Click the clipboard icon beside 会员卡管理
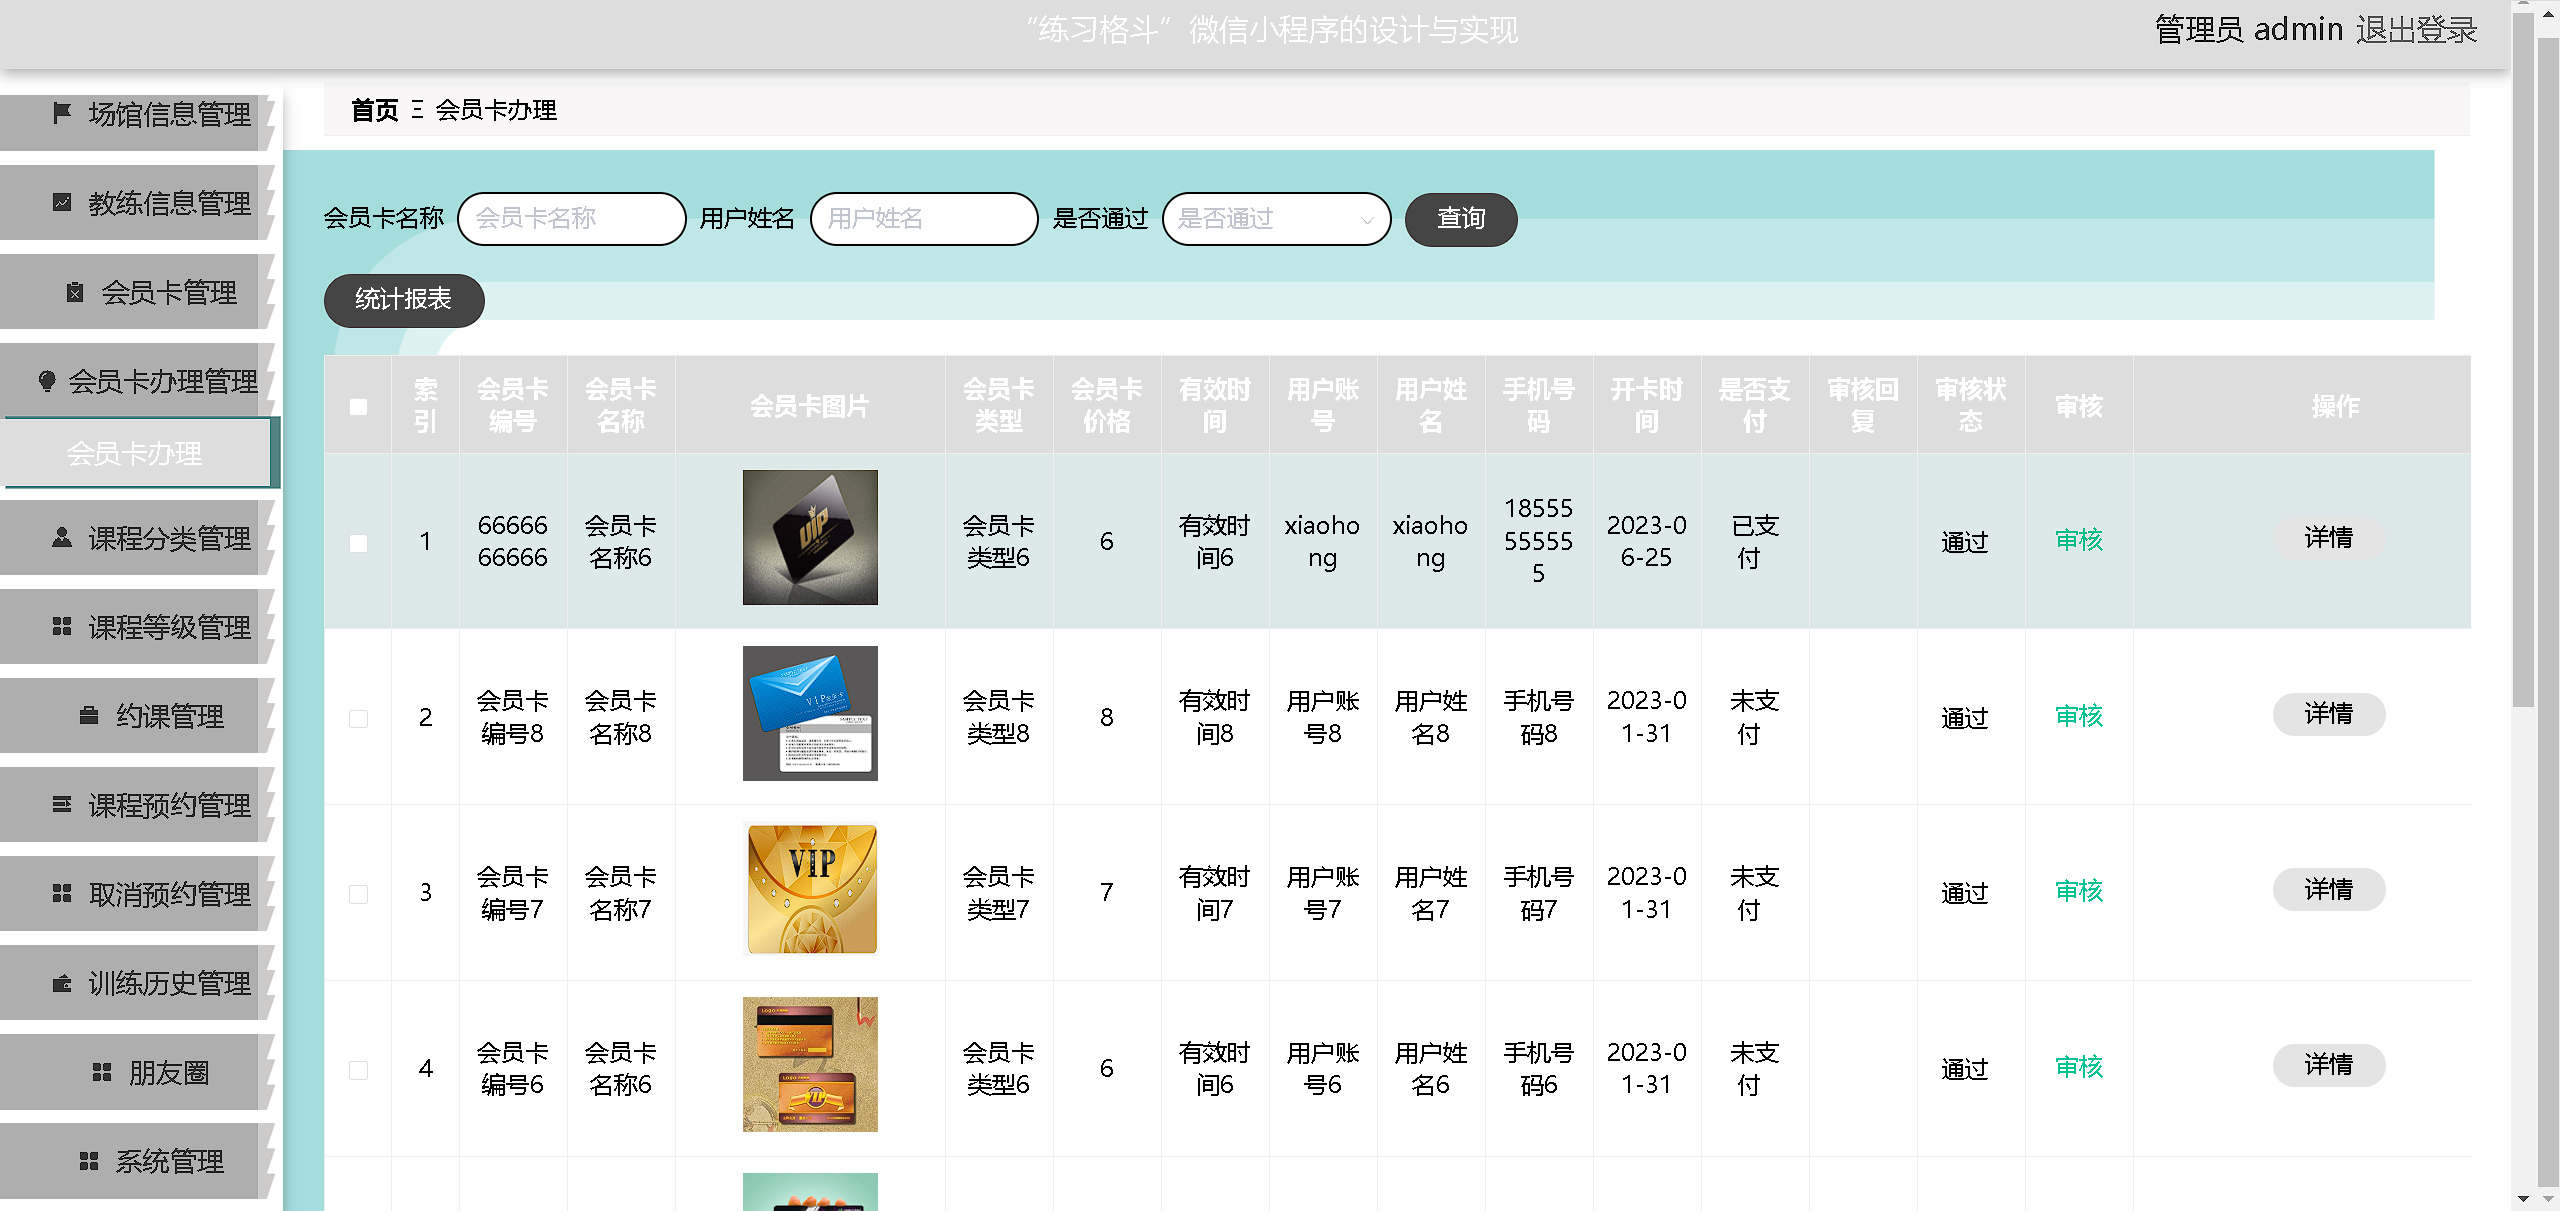 (x=75, y=291)
